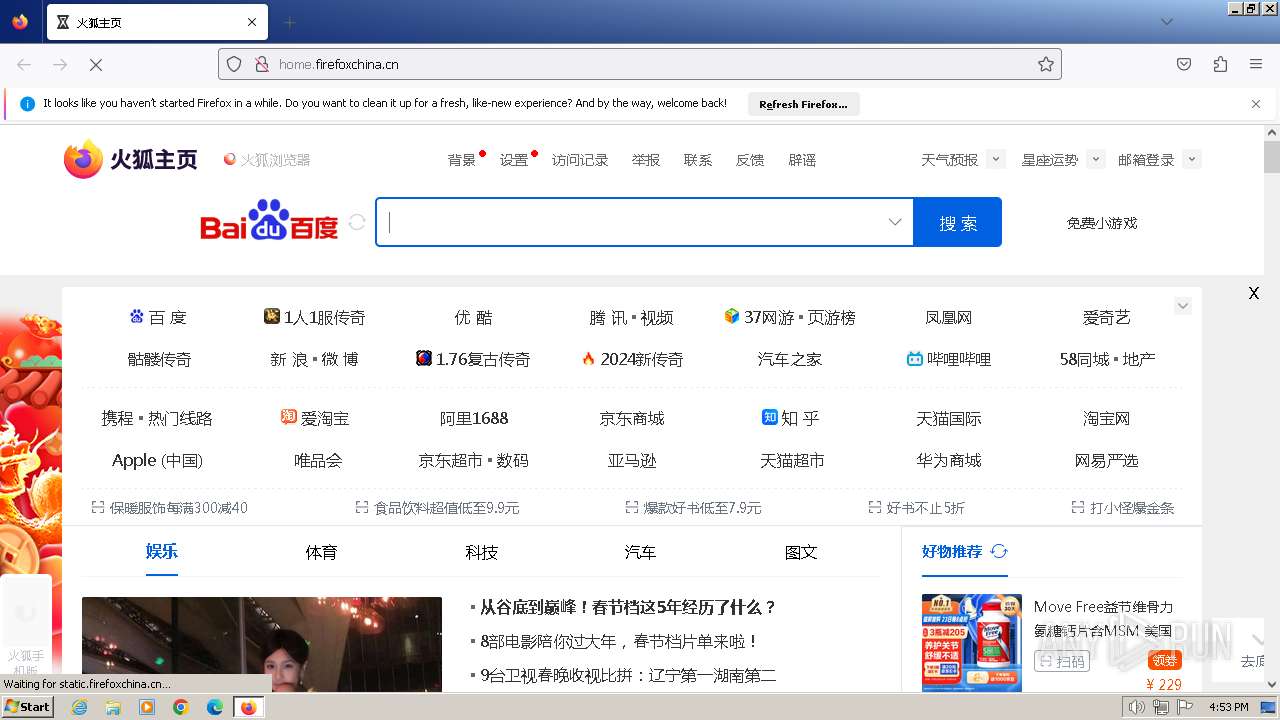Switch to the 娱乐 news tab
Image resolution: width=1280 pixels, height=720 pixels.
(x=161, y=551)
